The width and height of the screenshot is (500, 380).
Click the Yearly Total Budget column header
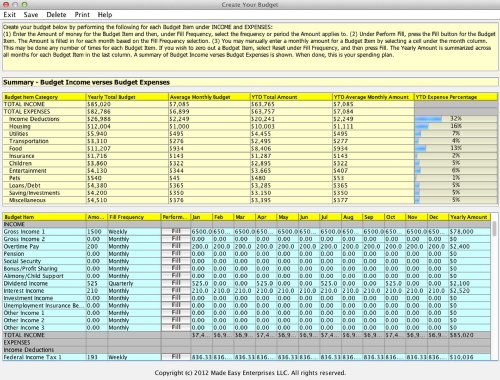coord(127,97)
